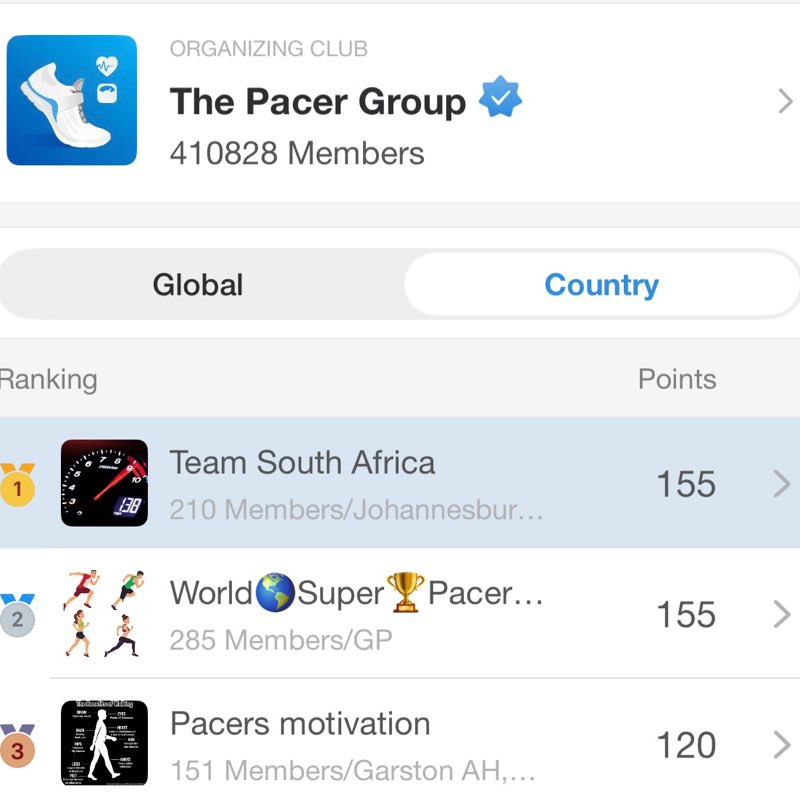Tap the Points column header
800x800 pixels.
(677, 379)
